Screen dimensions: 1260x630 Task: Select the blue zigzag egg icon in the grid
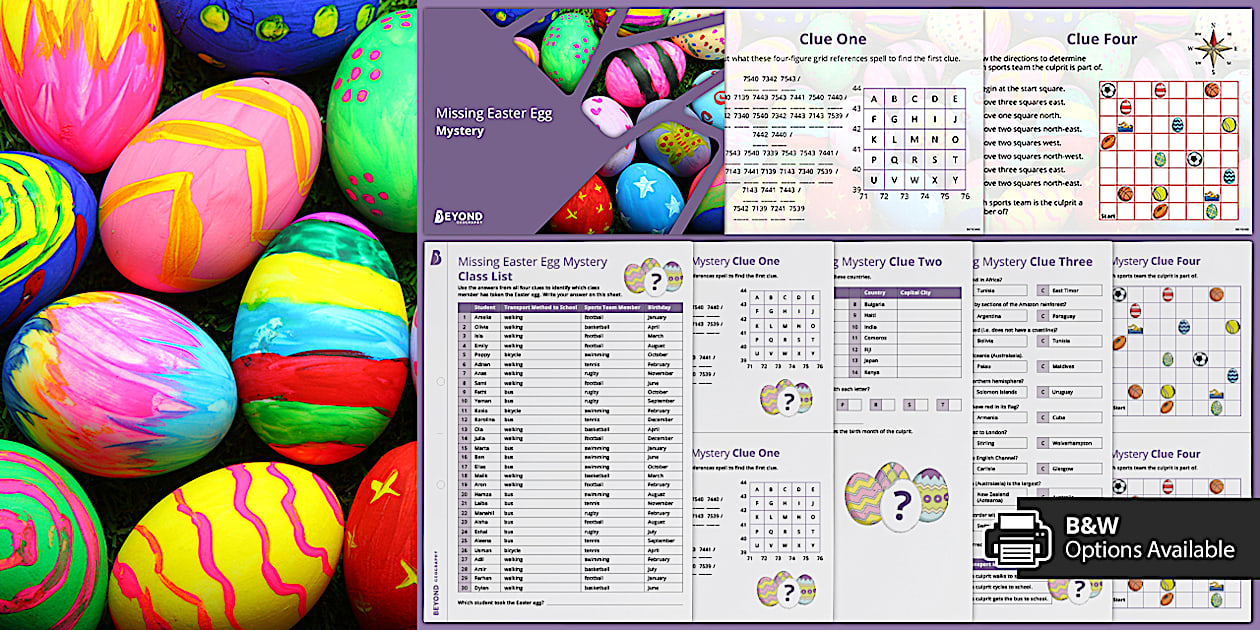(1177, 125)
